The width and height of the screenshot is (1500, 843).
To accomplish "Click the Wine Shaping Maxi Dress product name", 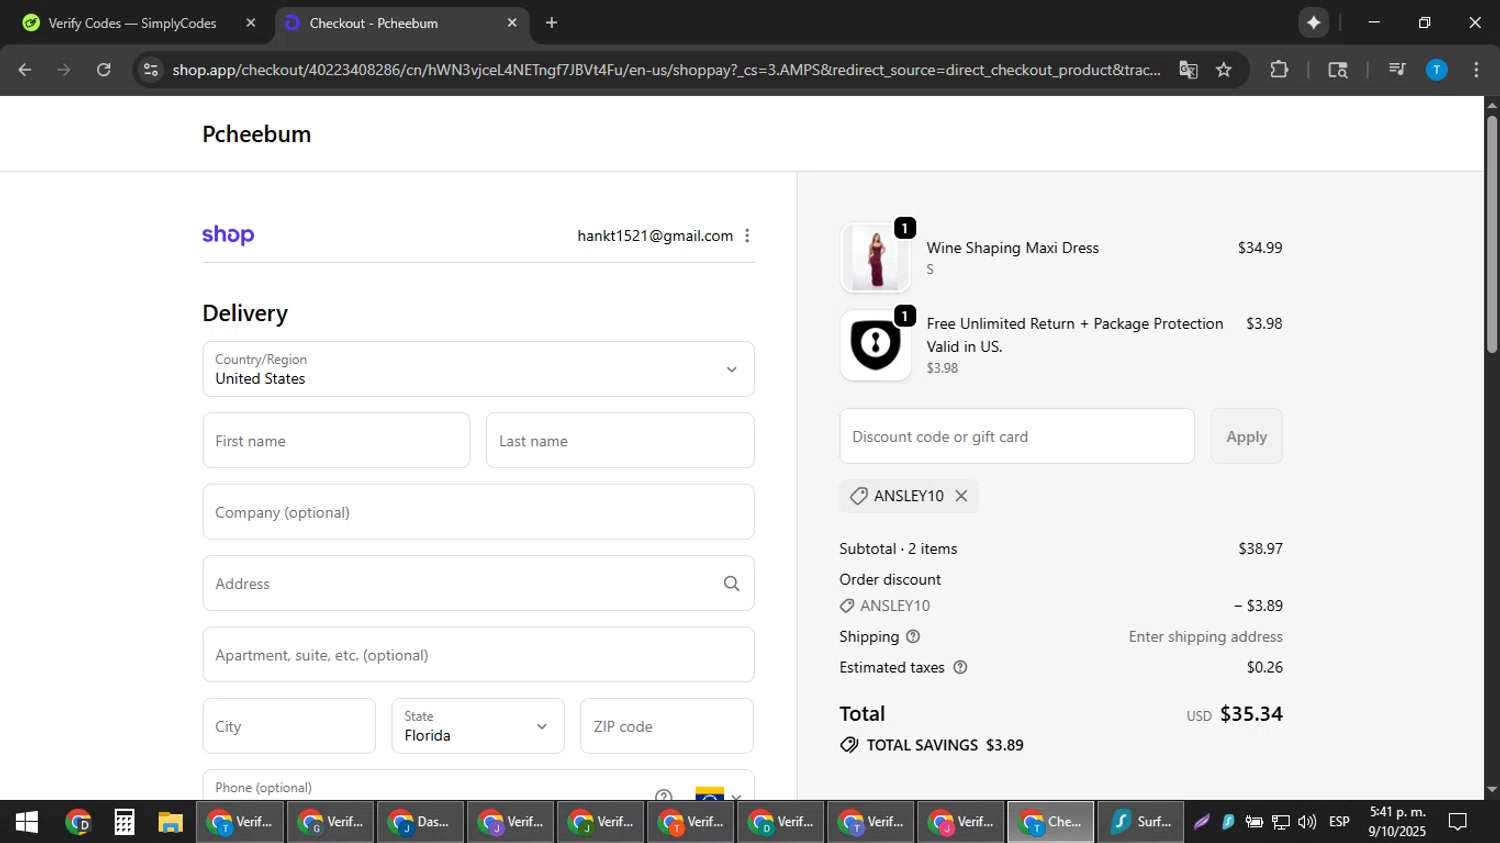I will pos(1012,248).
